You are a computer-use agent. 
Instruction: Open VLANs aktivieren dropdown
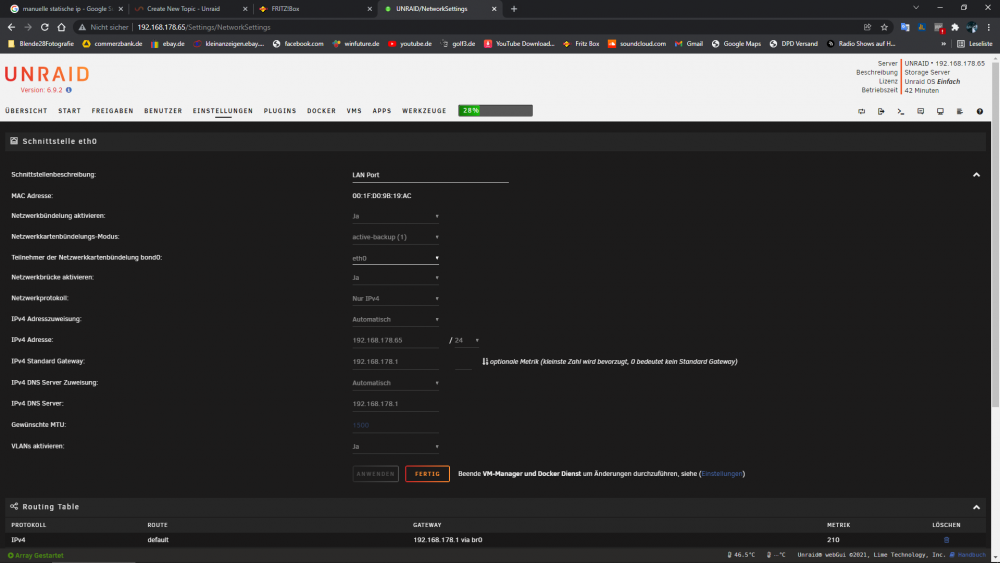[x=395, y=446]
